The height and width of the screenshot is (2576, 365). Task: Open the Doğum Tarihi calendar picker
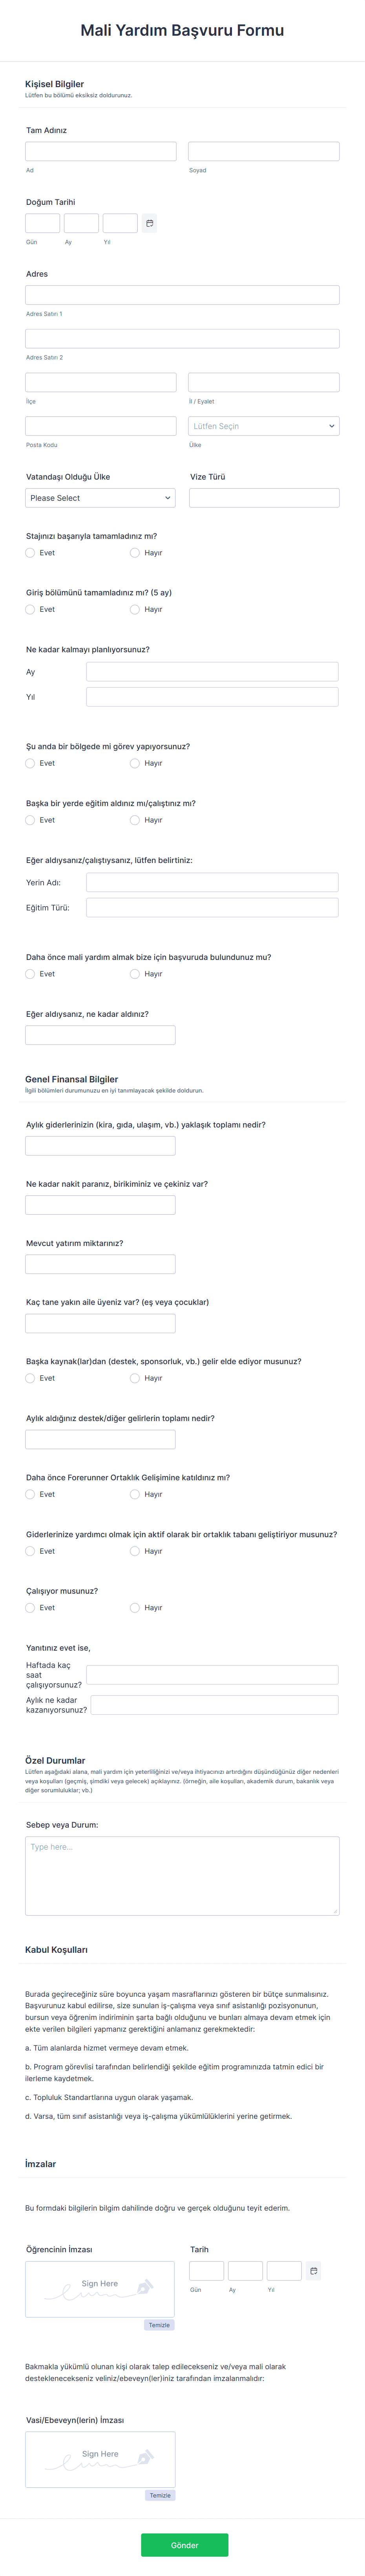point(149,223)
